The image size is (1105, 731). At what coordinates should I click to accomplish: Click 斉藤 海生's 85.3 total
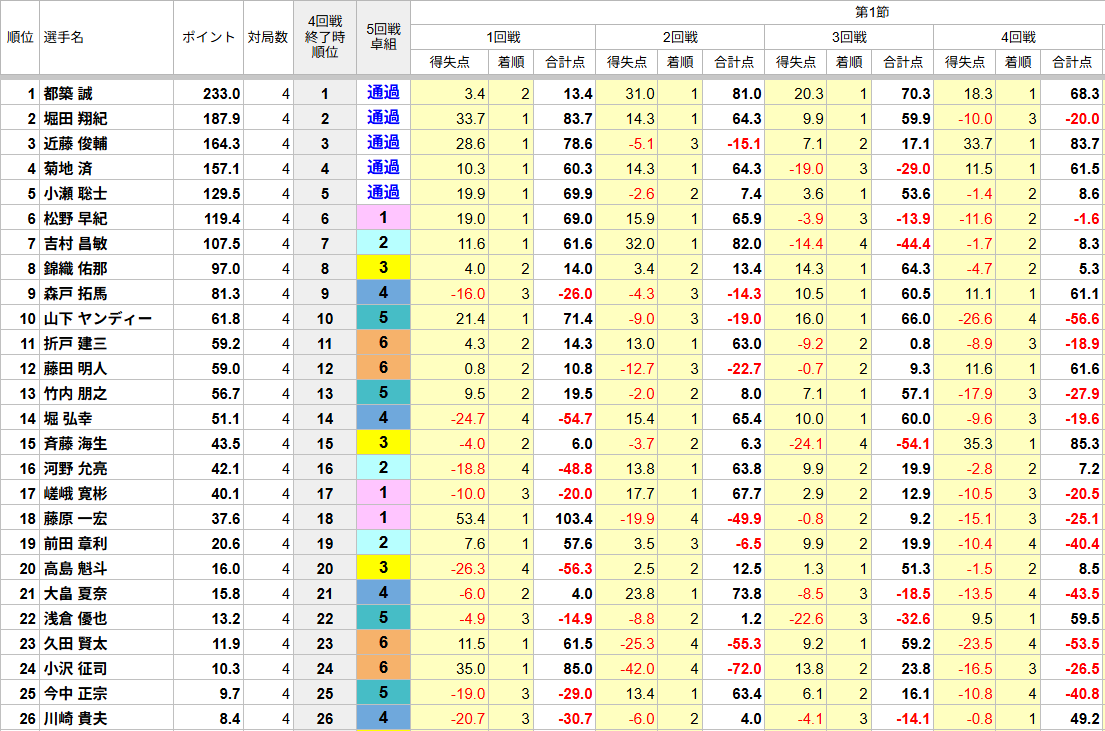[1085, 444]
